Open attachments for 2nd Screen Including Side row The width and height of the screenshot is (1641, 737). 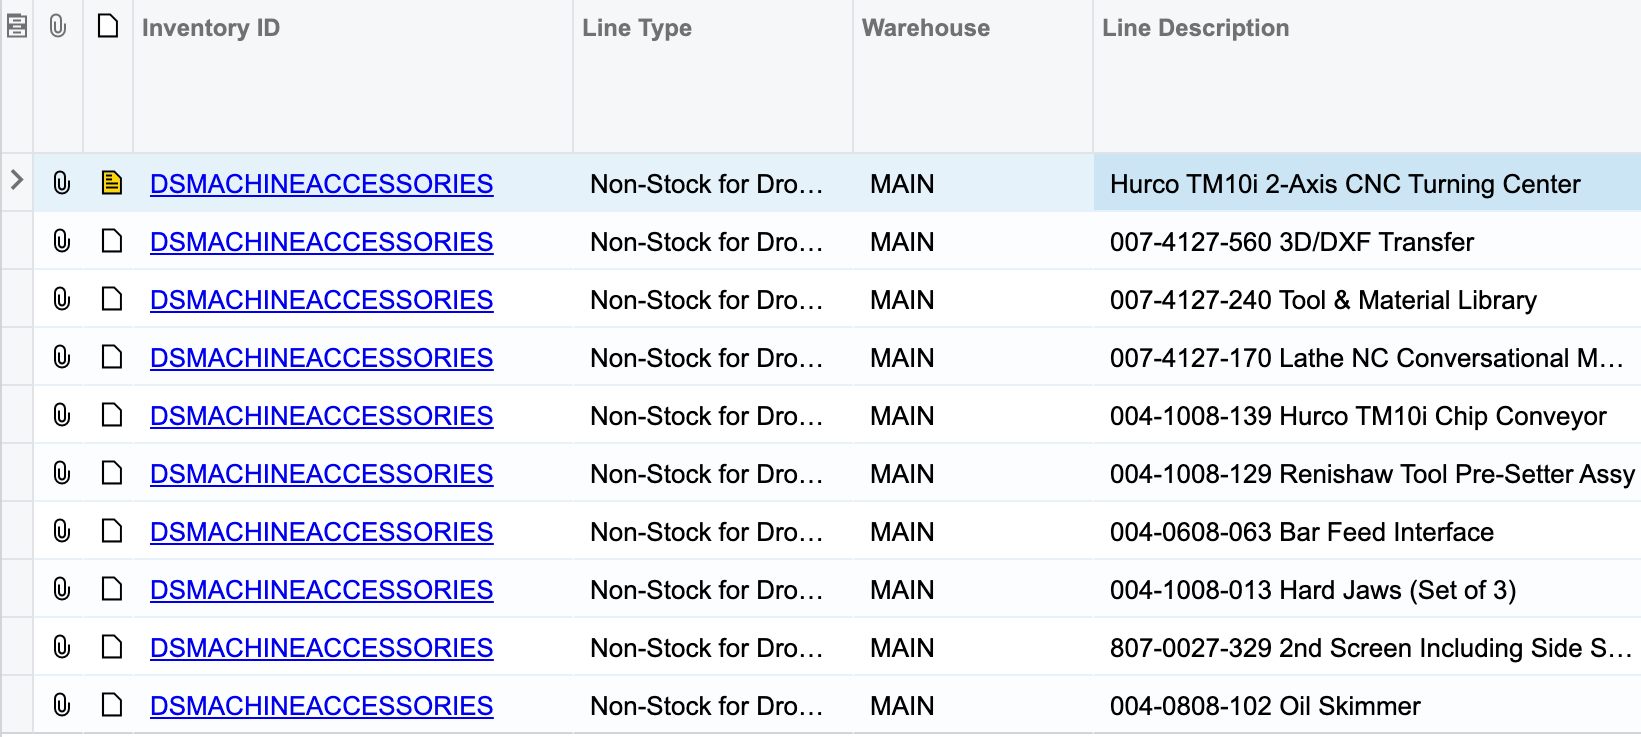[61, 647]
